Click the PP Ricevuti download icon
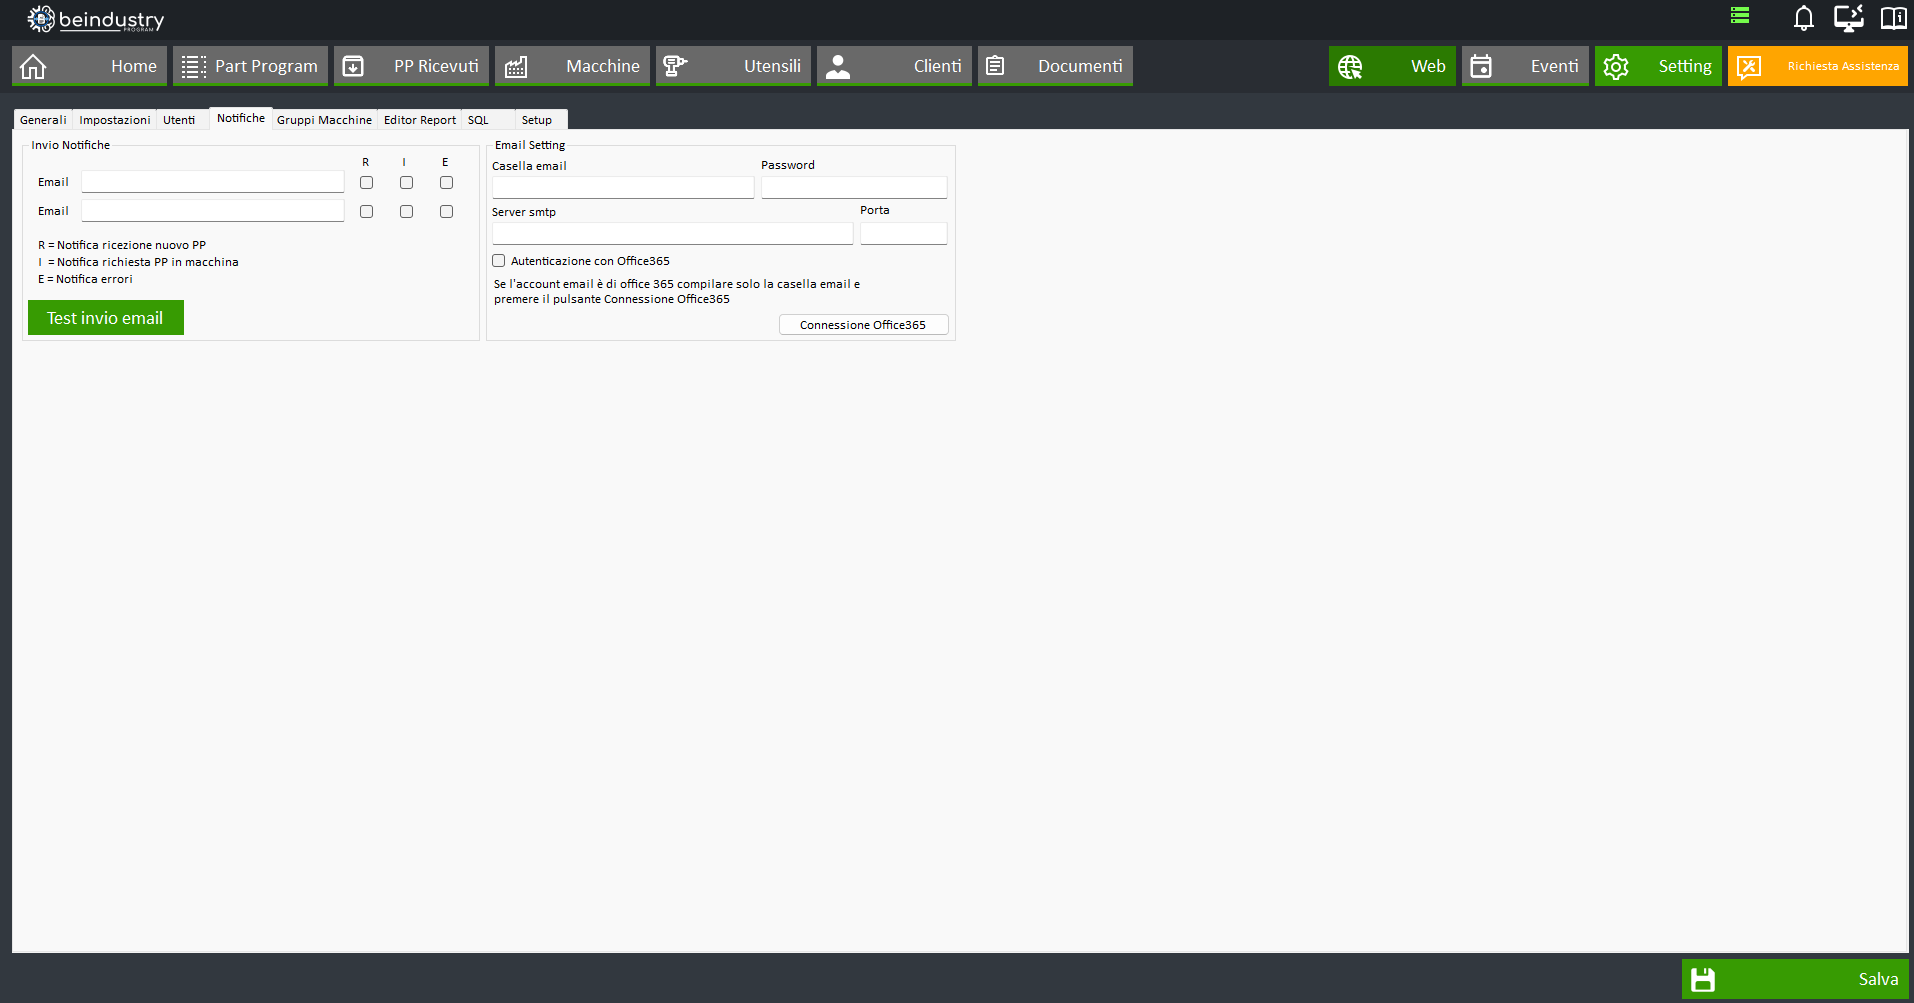The height and width of the screenshot is (1003, 1914). 353,66
